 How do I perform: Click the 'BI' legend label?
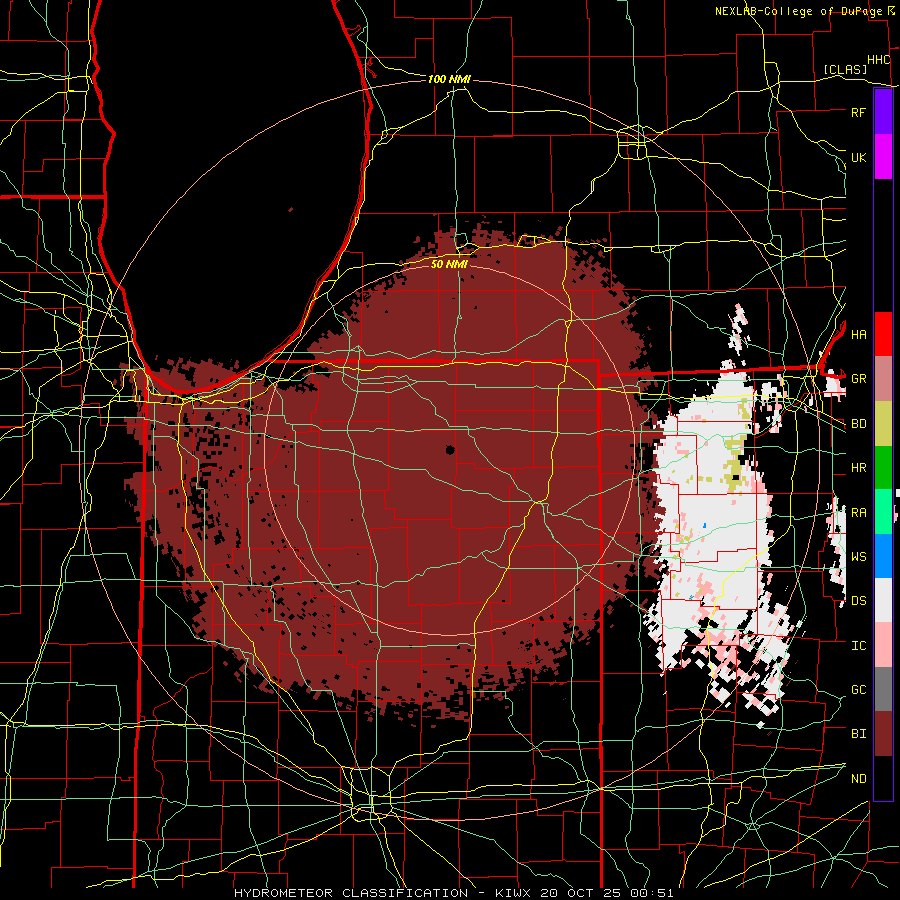click(858, 734)
